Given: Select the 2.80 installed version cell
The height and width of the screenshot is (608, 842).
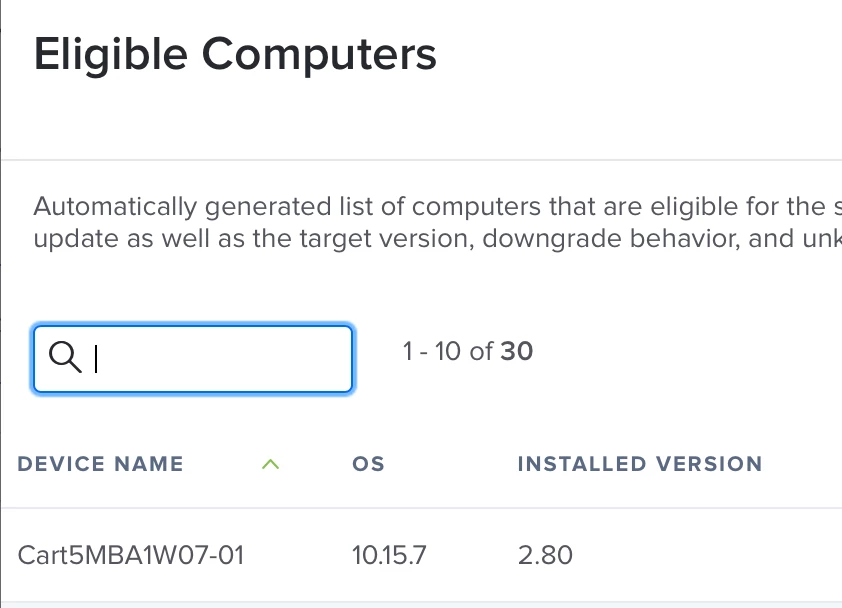Looking at the screenshot, I should (545, 555).
